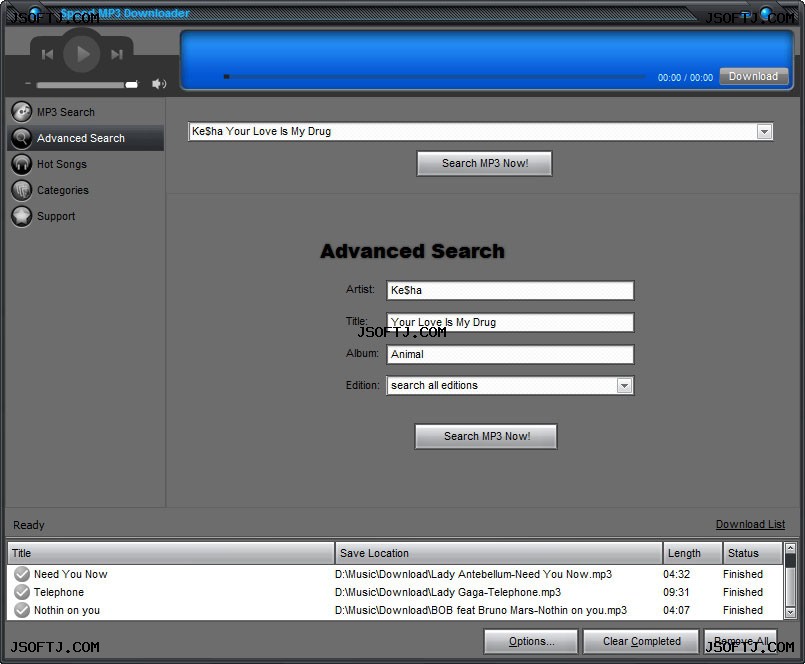Image resolution: width=805 pixels, height=664 pixels.
Task: Click Lady Antebellum-Need You Now.mp3 path
Action: [473, 574]
